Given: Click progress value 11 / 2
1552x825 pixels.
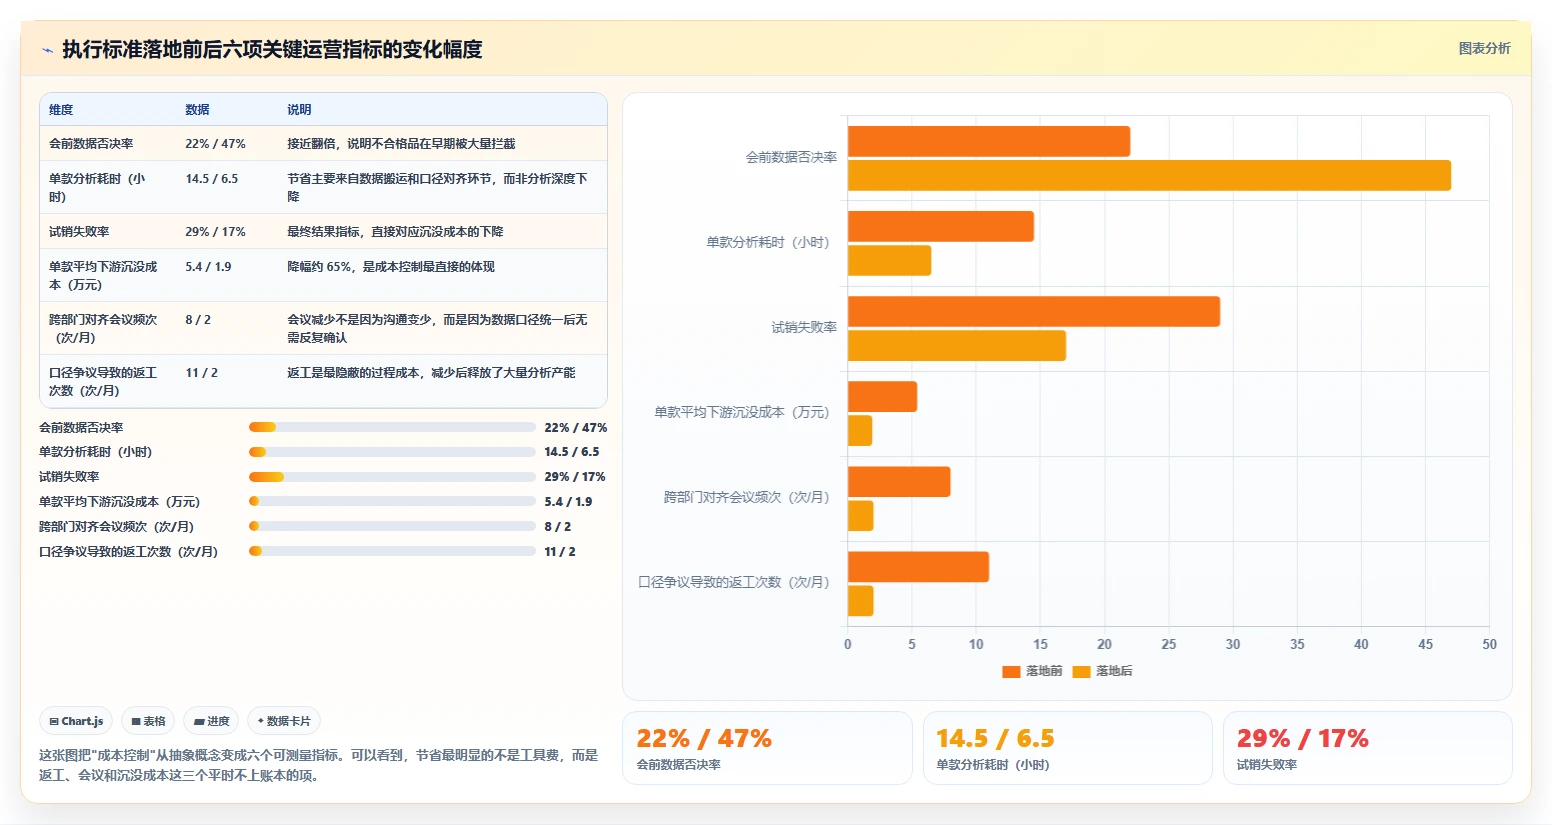Looking at the screenshot, I should [x=560, y=552].
